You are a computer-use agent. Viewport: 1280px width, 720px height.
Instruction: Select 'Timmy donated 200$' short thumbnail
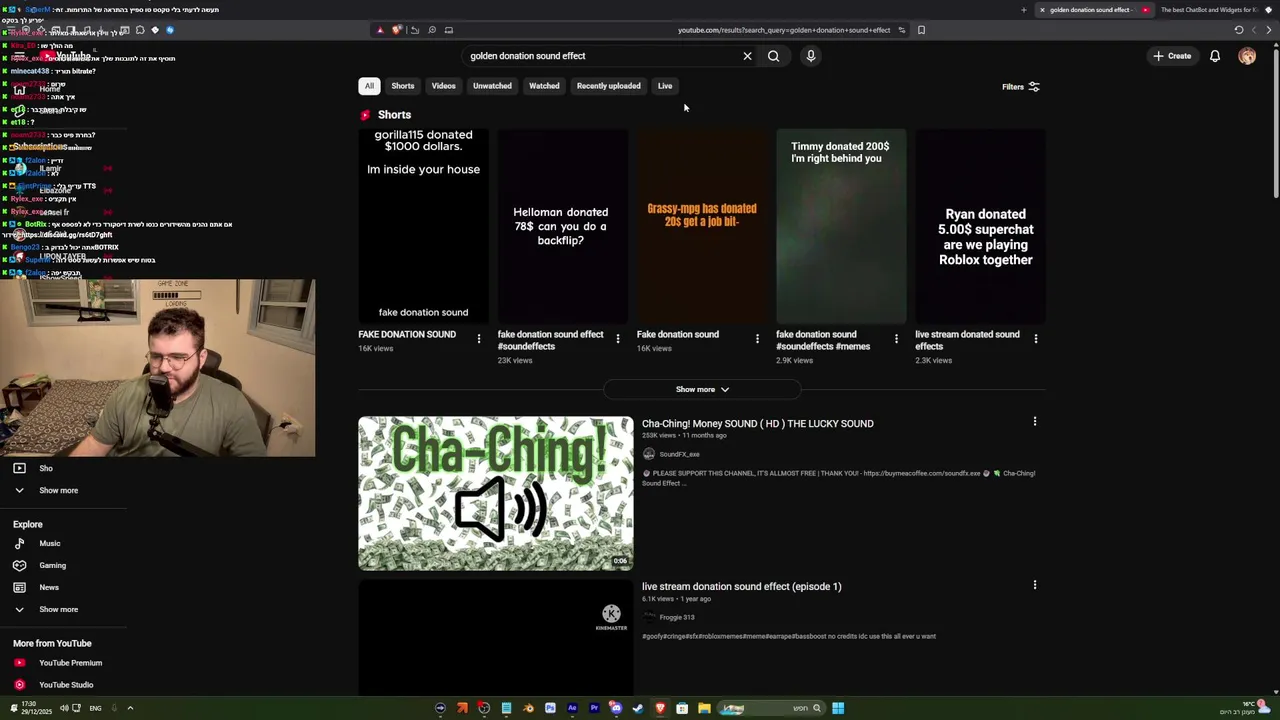tap(841, 226)
